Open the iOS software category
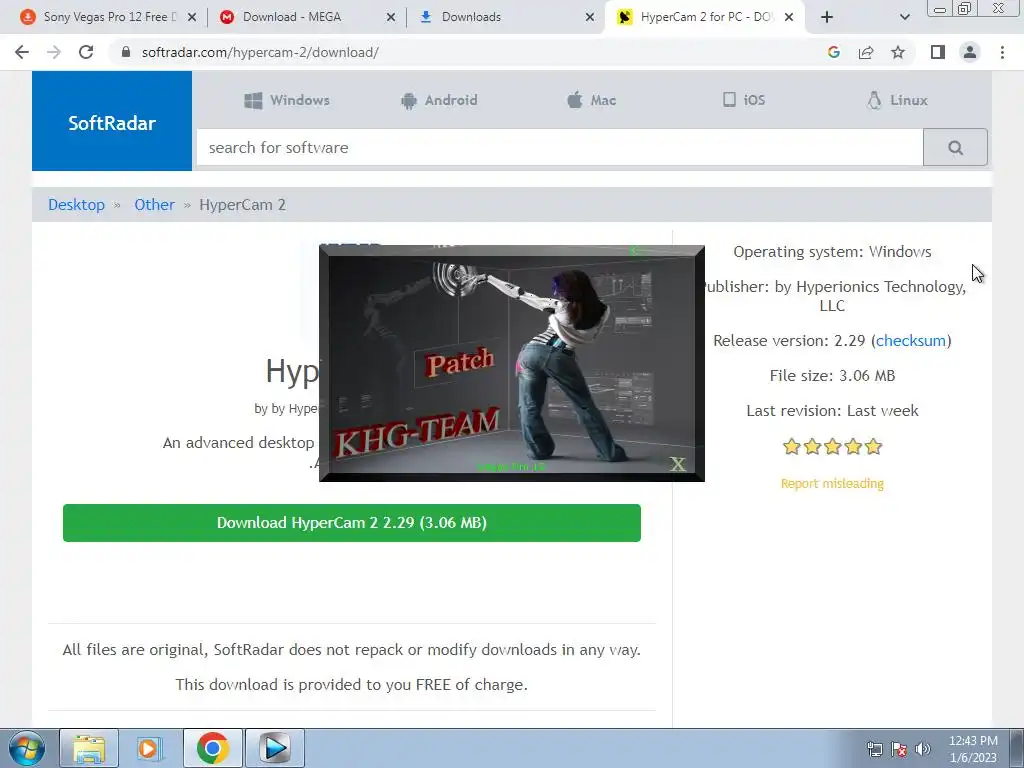 (x=744, y=100)
